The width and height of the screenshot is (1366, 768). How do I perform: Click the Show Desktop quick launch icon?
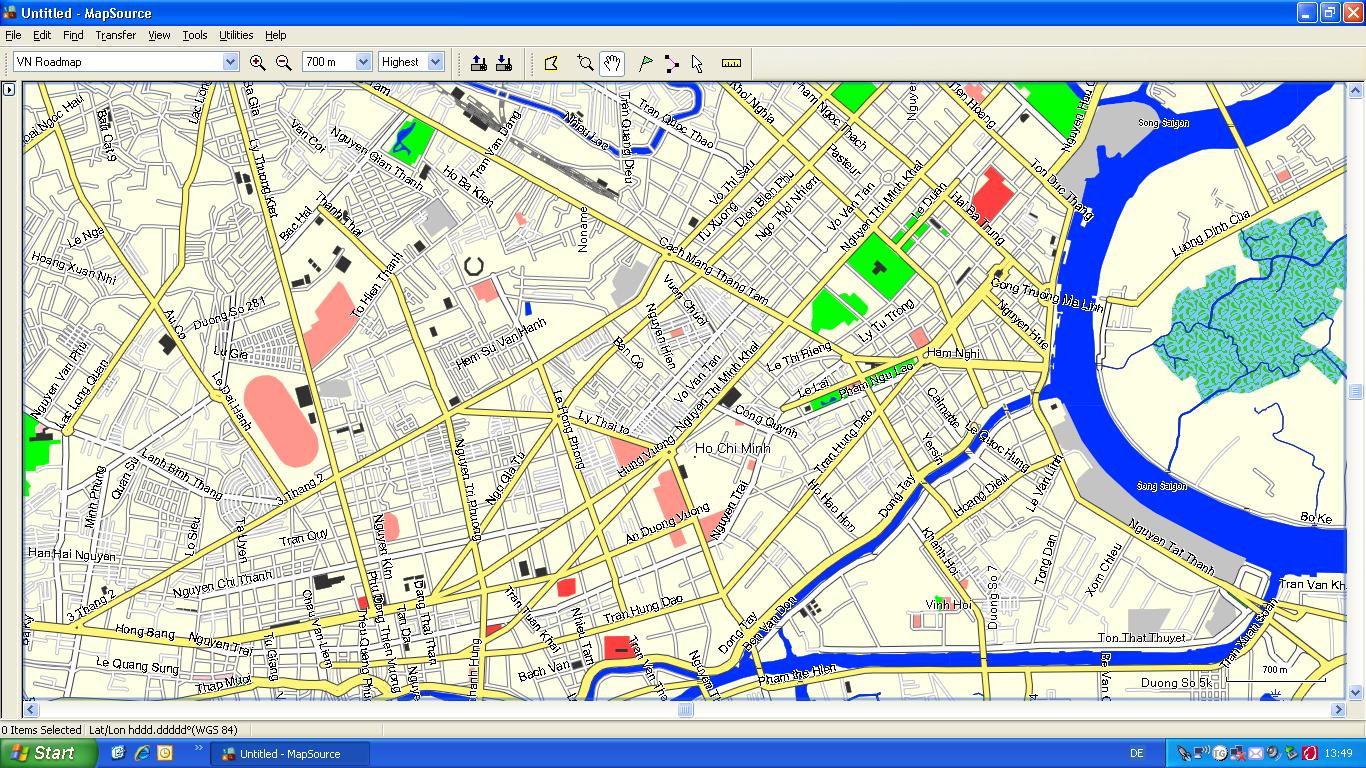(119, 753)
